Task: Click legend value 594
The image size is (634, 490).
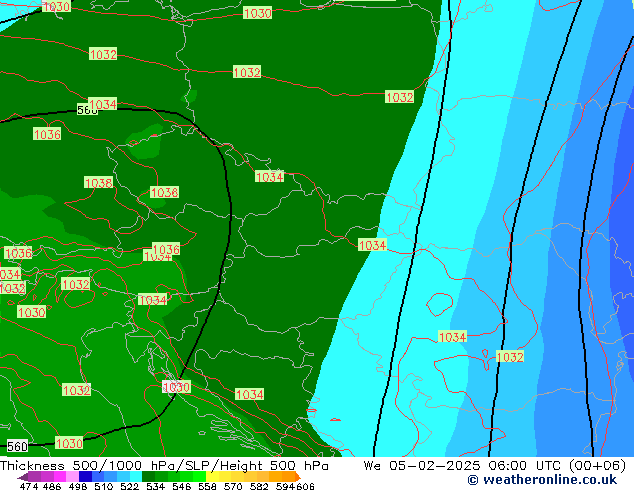Action: (285, 486)
